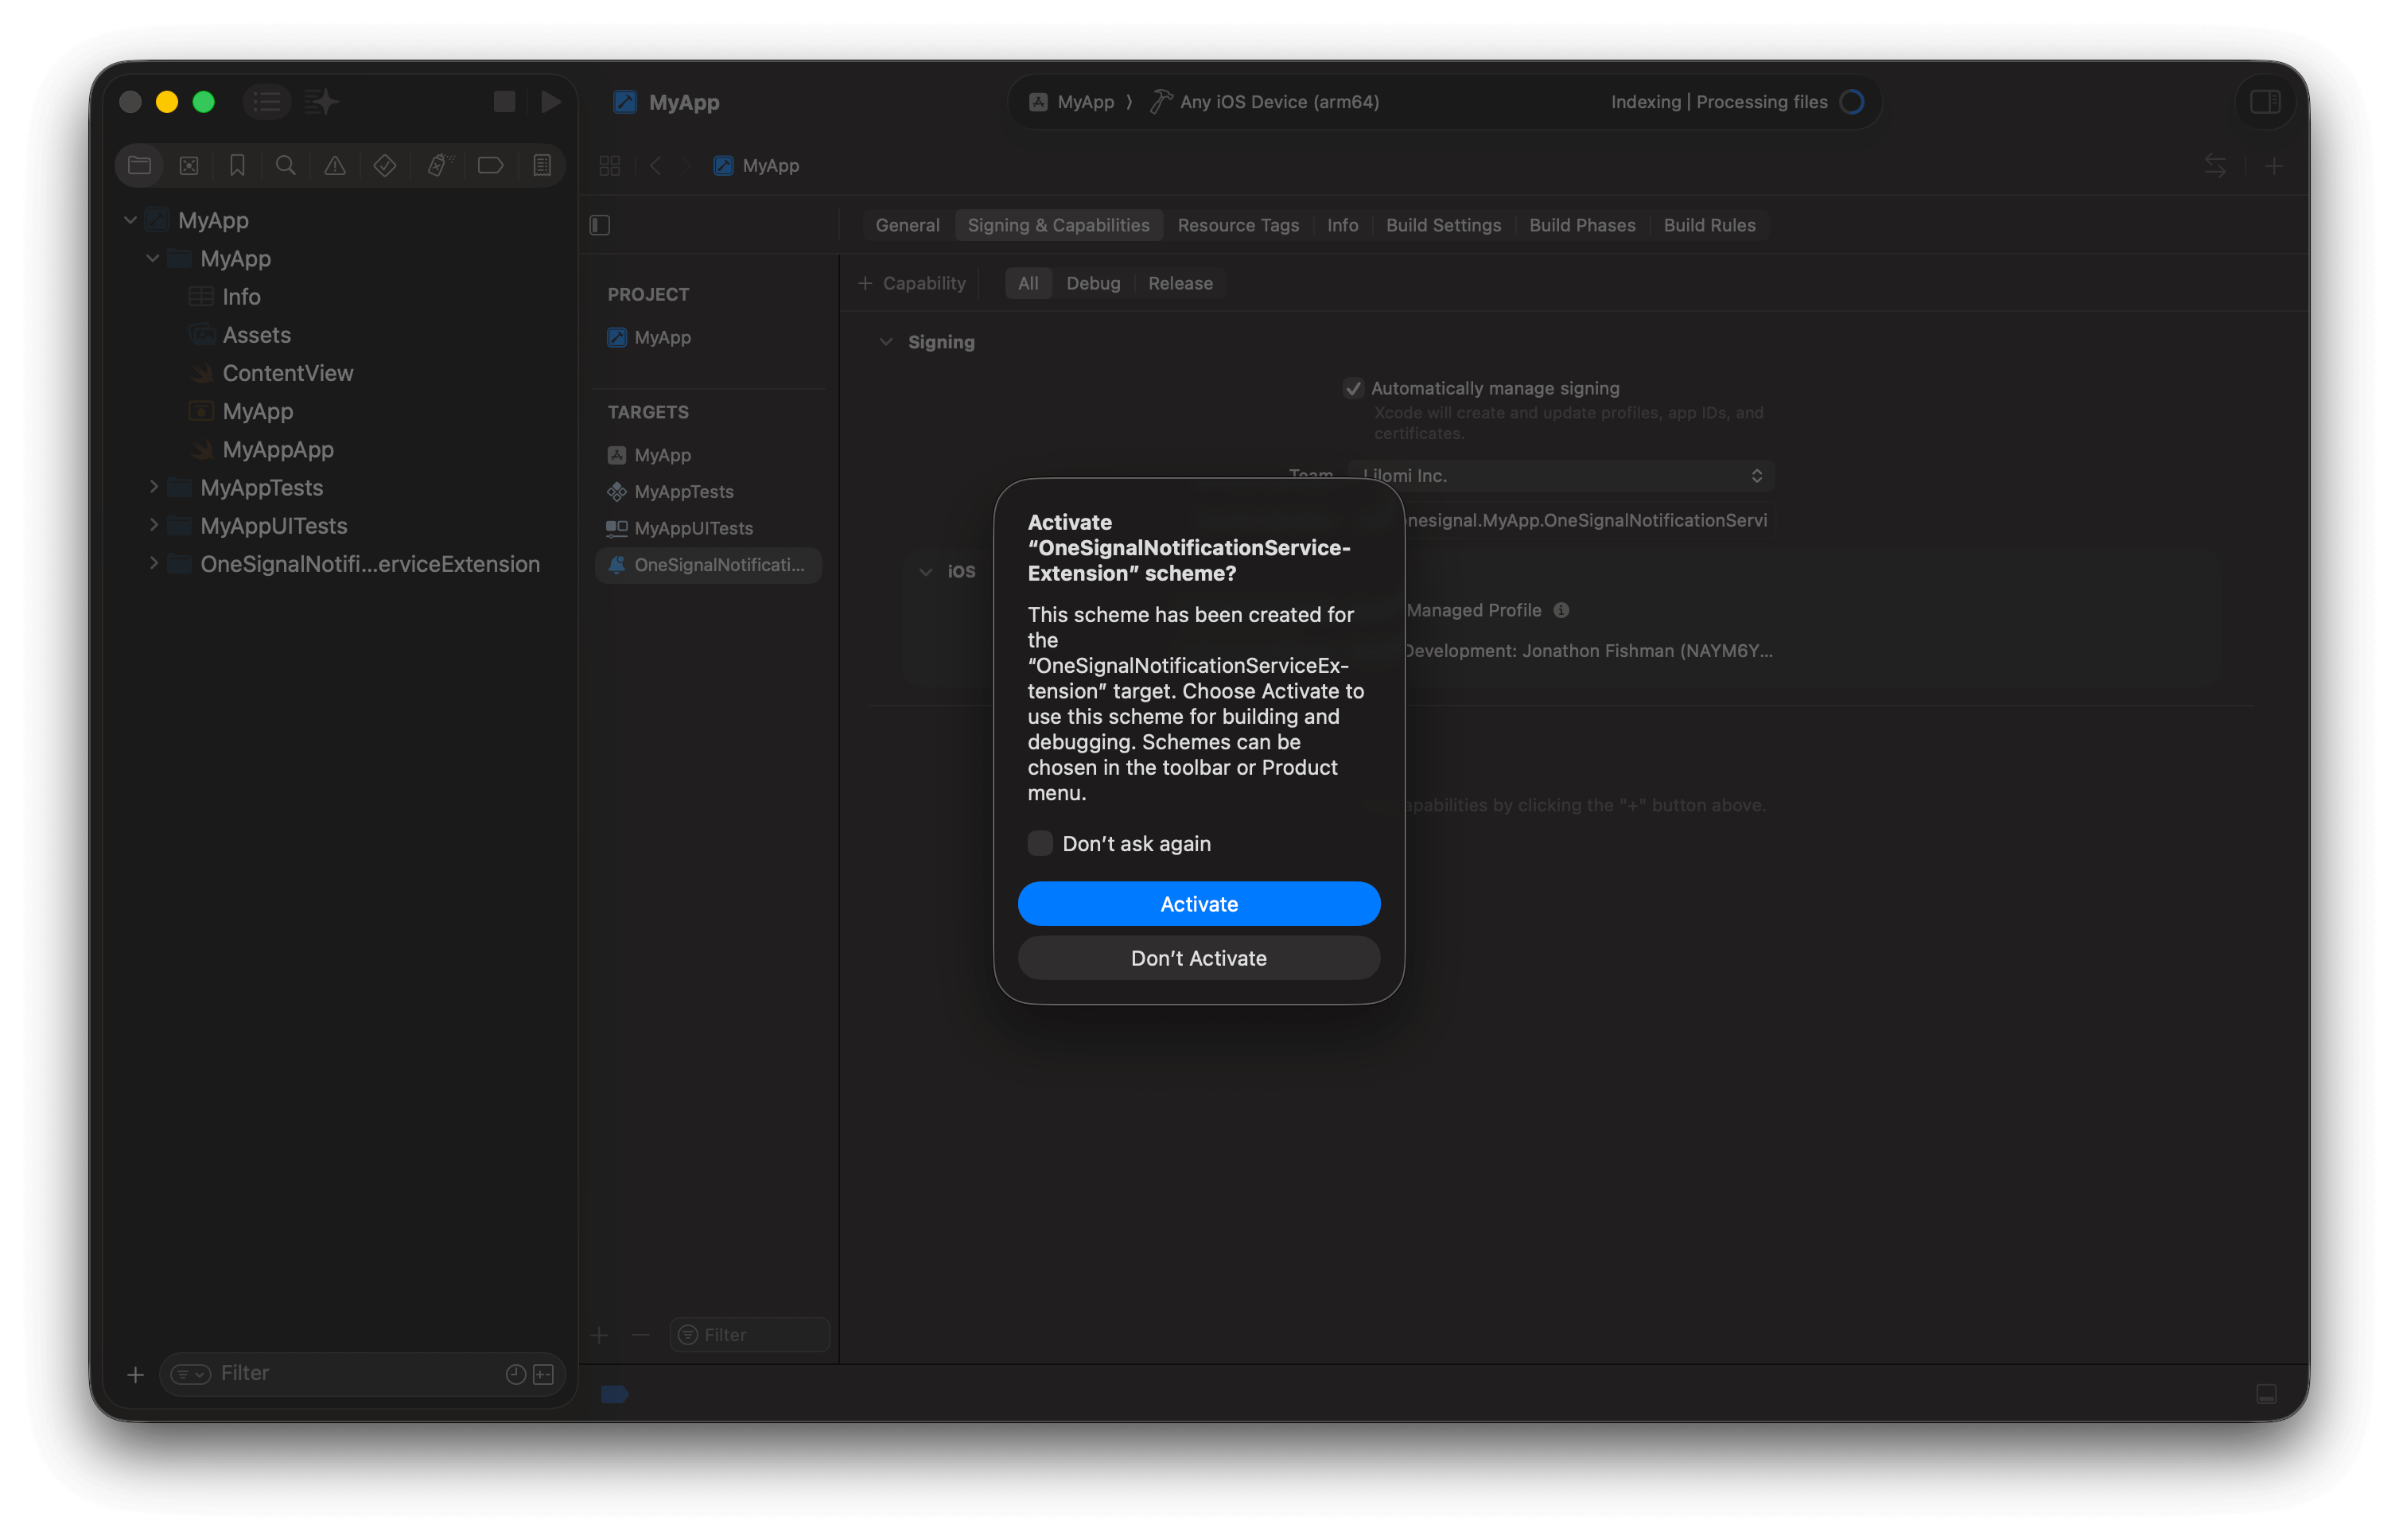Choose Any iOS Device (arm64) destination

(1264, 102)
